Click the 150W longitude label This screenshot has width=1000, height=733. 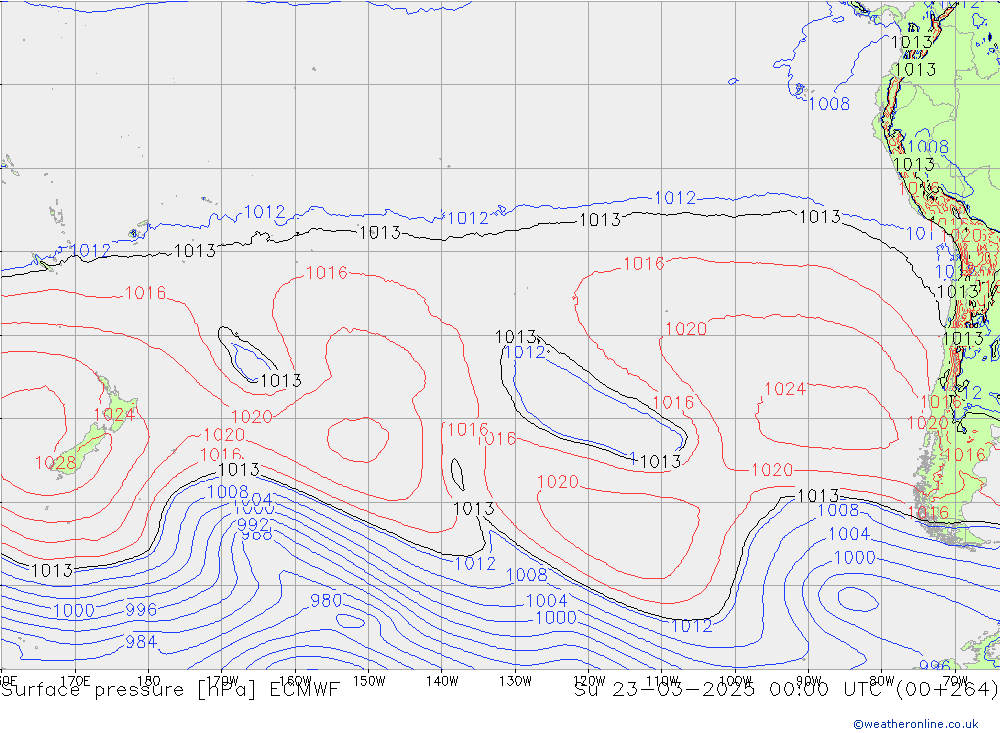pyautogui.click(x=369, y=681)
